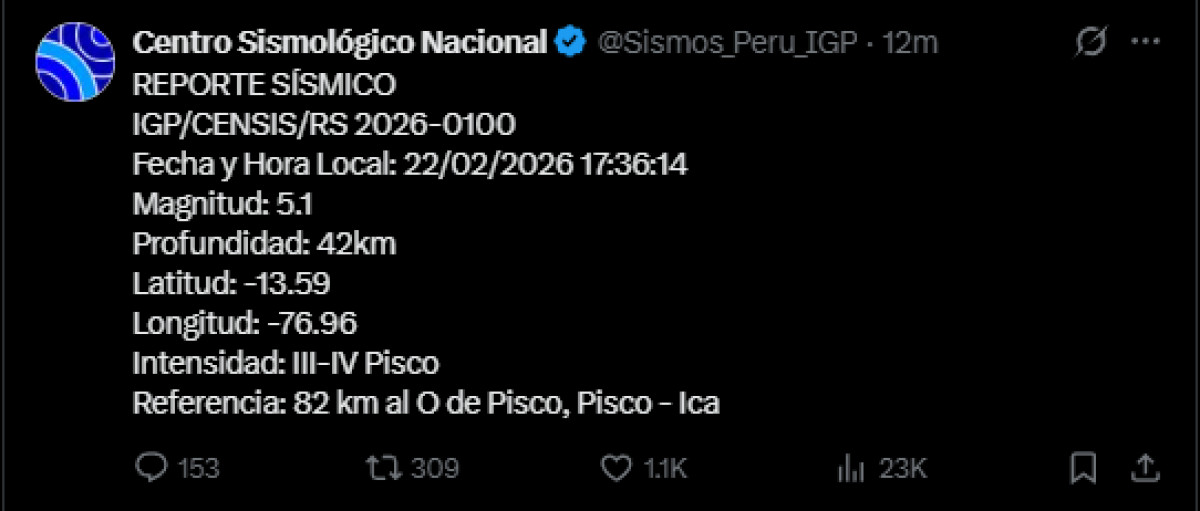Image resolution: width=1200 pixels, height=511 pixels.
Task: Click the Centro Sismológico Nacional profile avatar
Action: point(75,62)
